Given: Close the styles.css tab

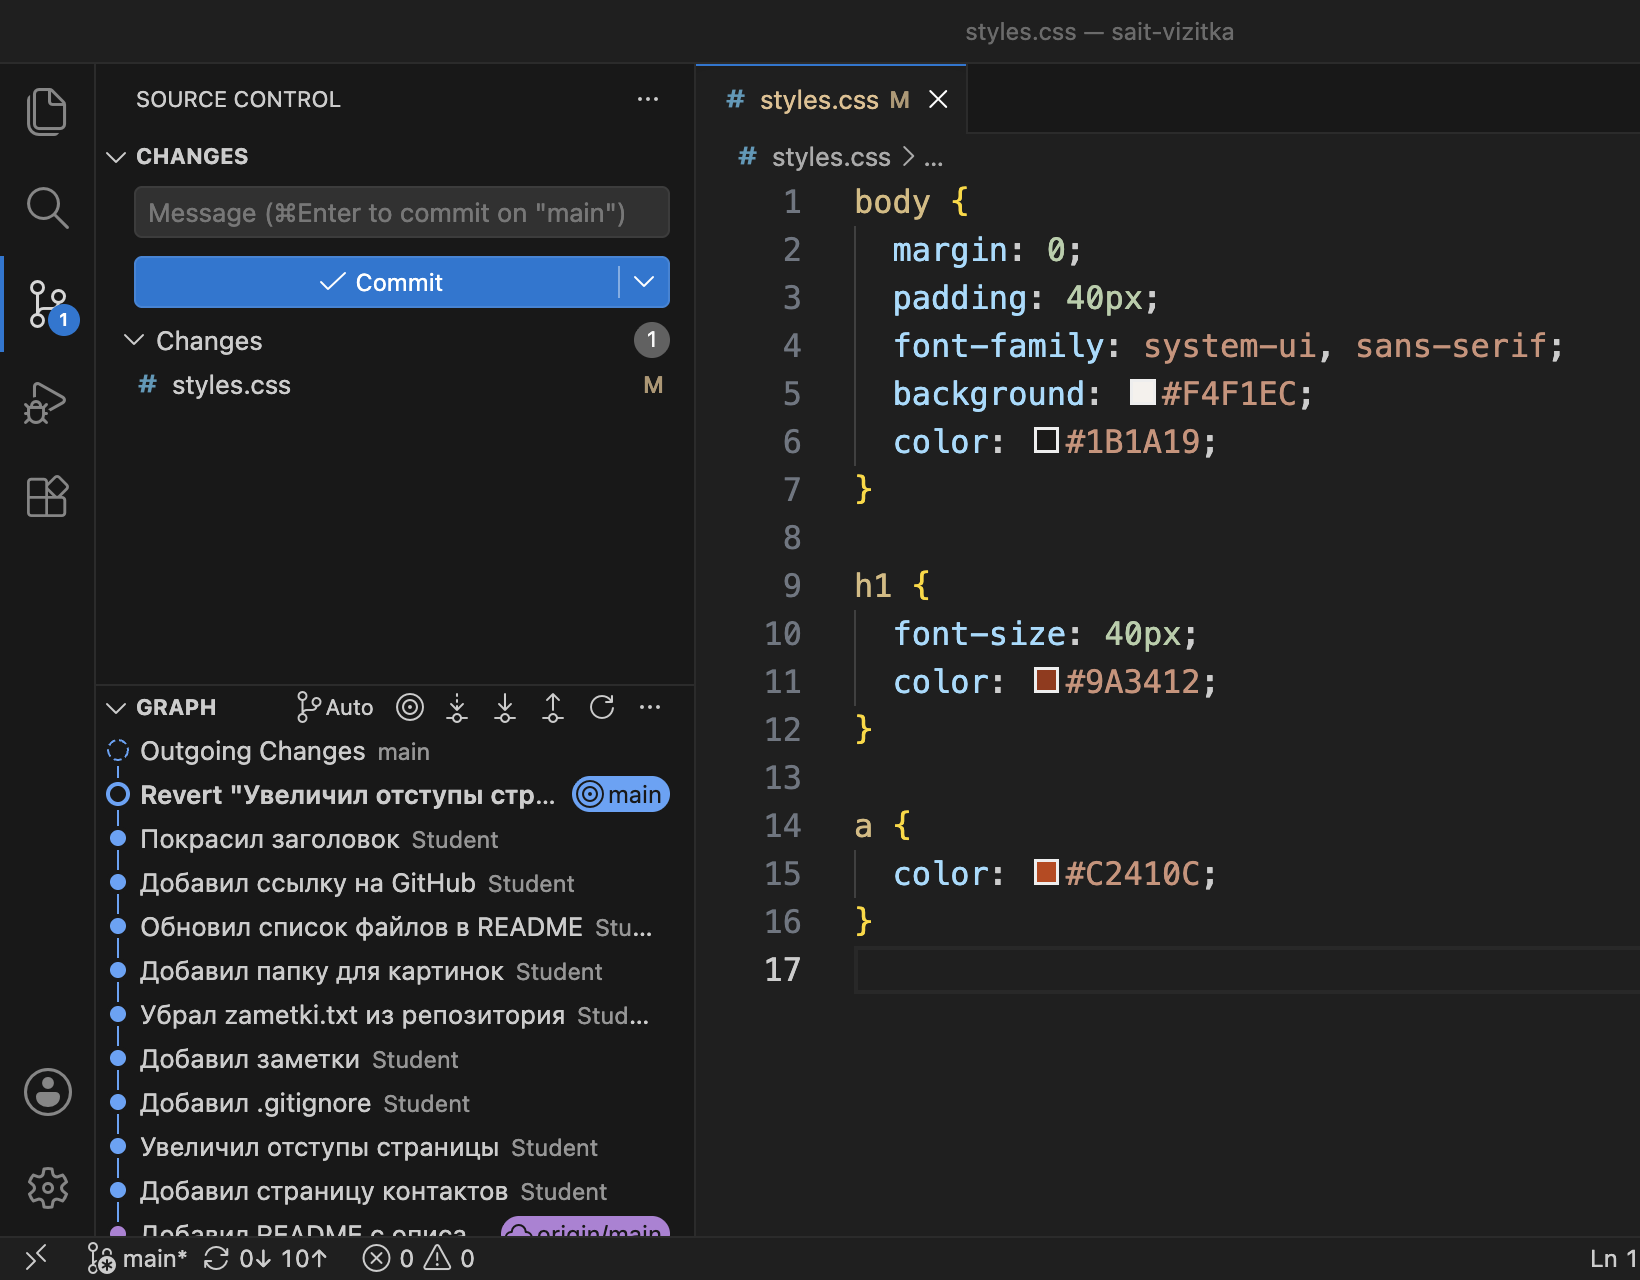Looking at the screenshot, I should point(938,99).
